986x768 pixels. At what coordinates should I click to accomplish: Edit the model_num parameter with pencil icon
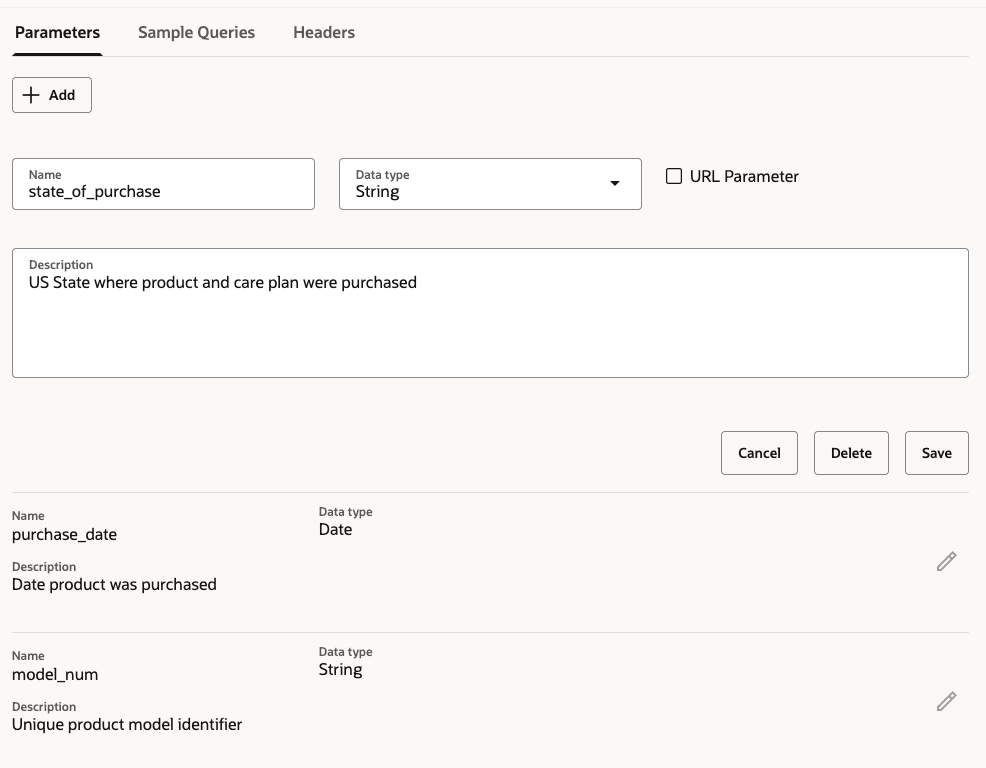coord(946,701)
